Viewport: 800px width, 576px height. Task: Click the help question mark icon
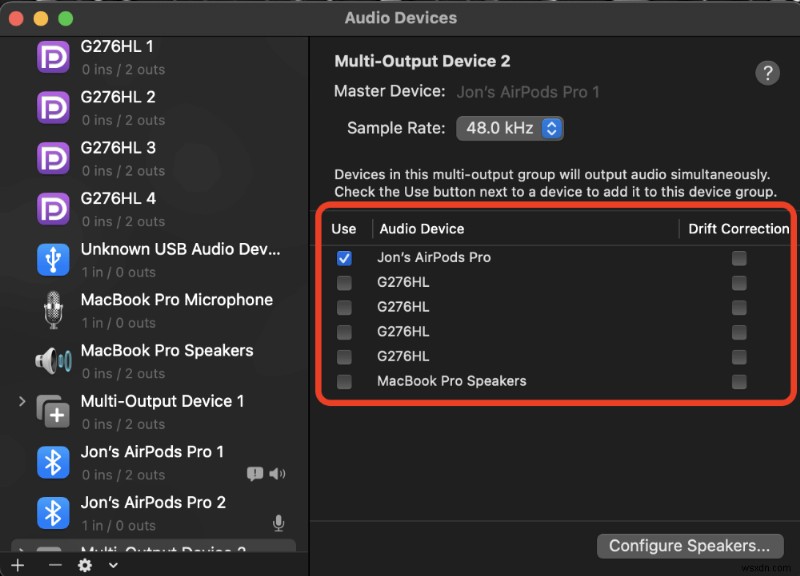[767, 73]
